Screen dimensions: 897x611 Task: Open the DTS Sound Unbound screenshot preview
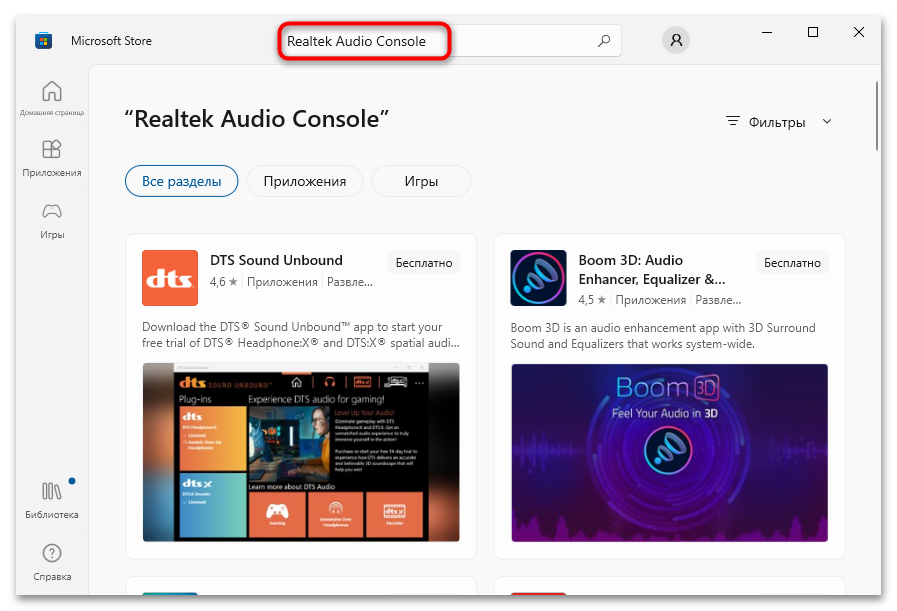pos(301,452)
